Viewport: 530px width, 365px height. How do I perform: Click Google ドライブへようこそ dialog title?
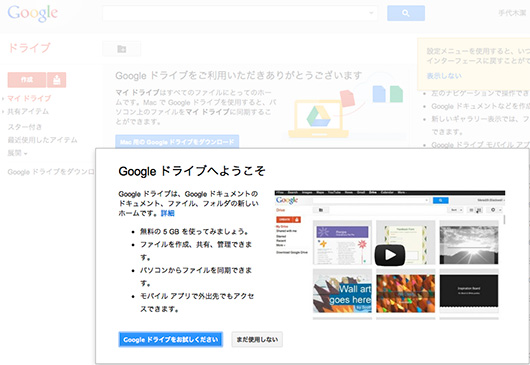coord(192,171)
